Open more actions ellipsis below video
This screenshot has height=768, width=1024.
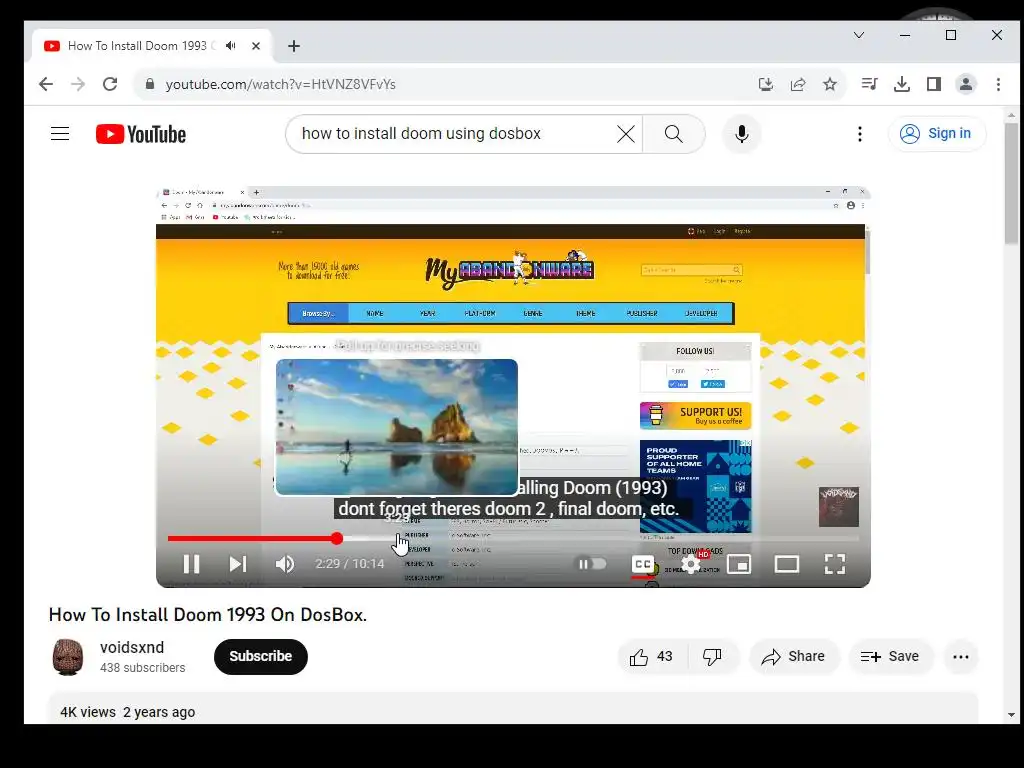(961, 657)
